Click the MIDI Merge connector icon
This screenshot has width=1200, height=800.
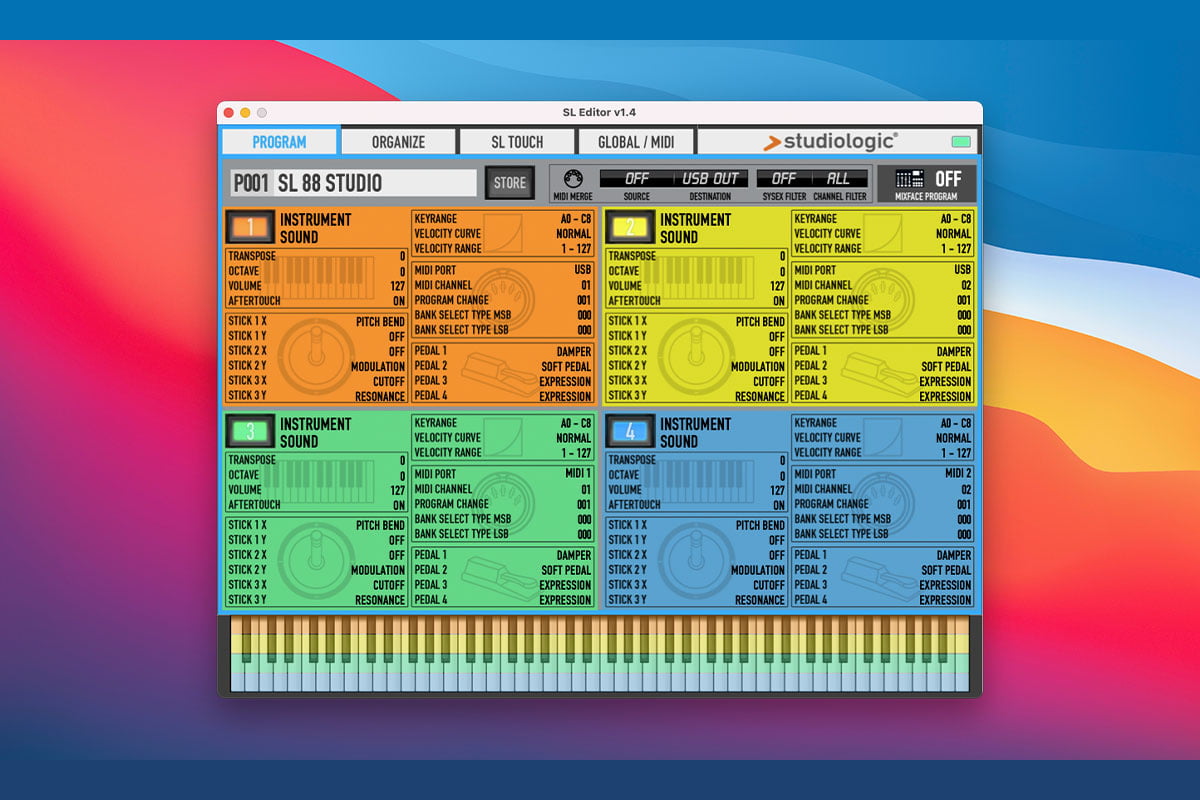pyautogui.click(x=573, y=179)
